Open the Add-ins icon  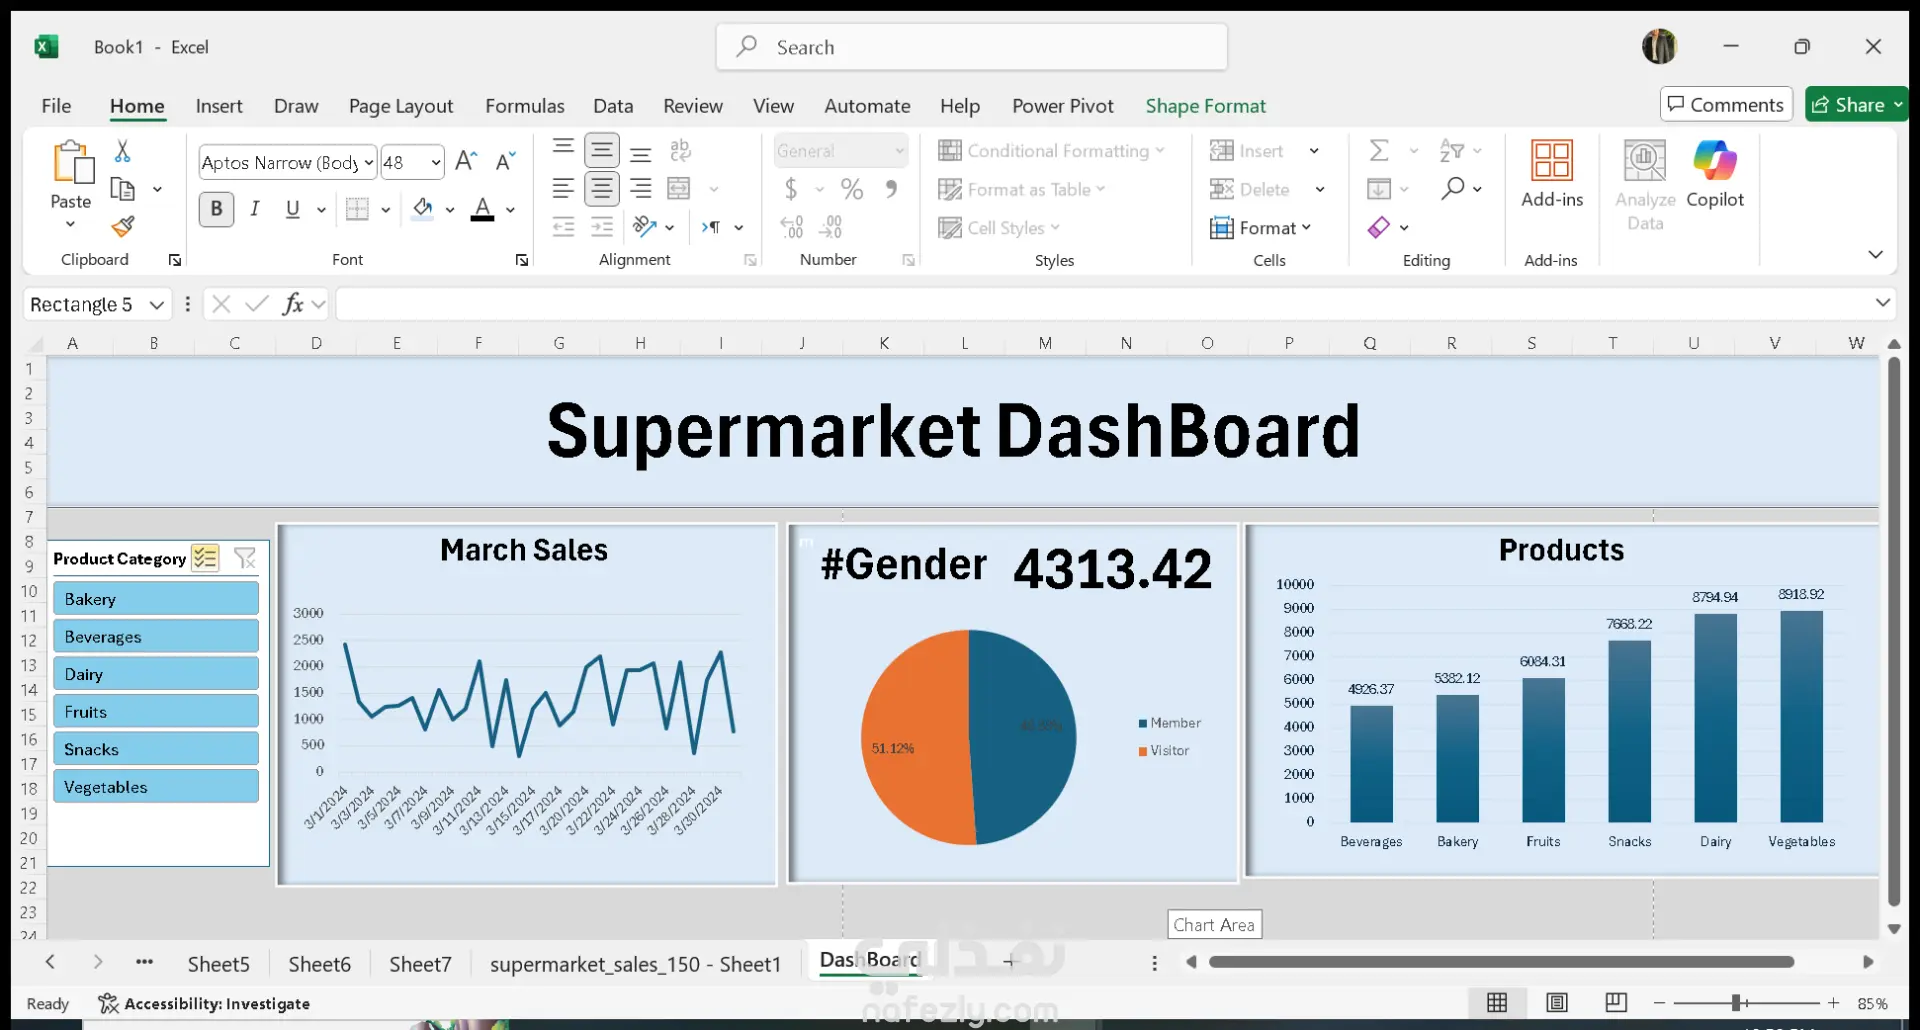coord(1552,160)
